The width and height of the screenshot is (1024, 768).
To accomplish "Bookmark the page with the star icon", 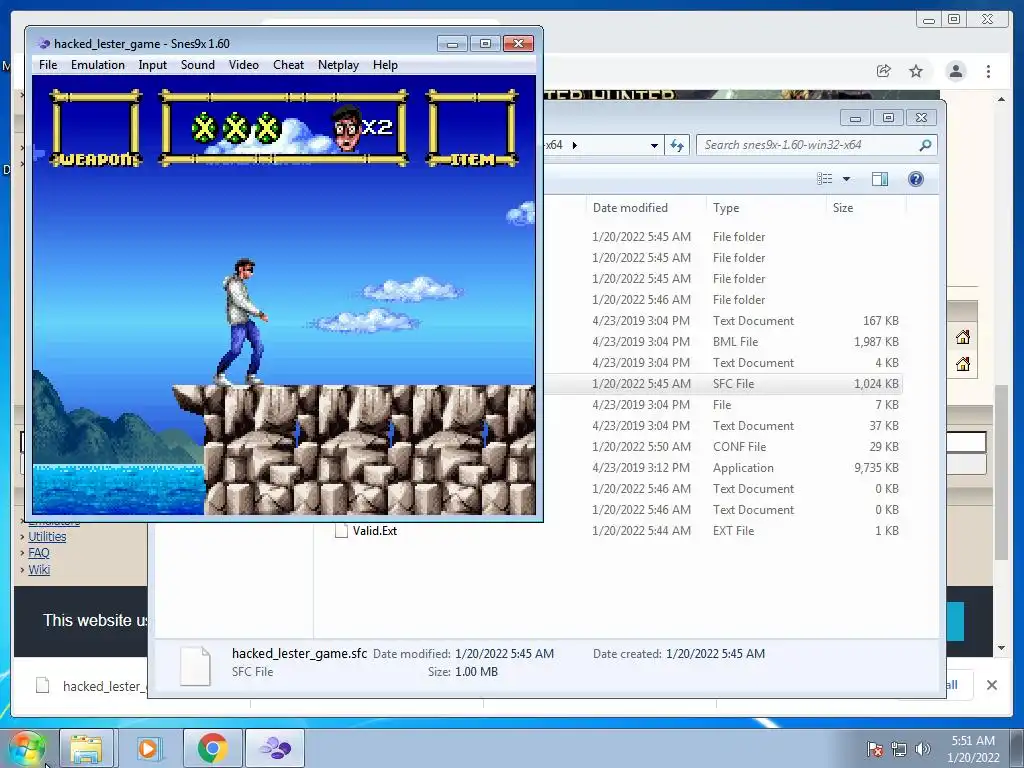I will (916, 71).
